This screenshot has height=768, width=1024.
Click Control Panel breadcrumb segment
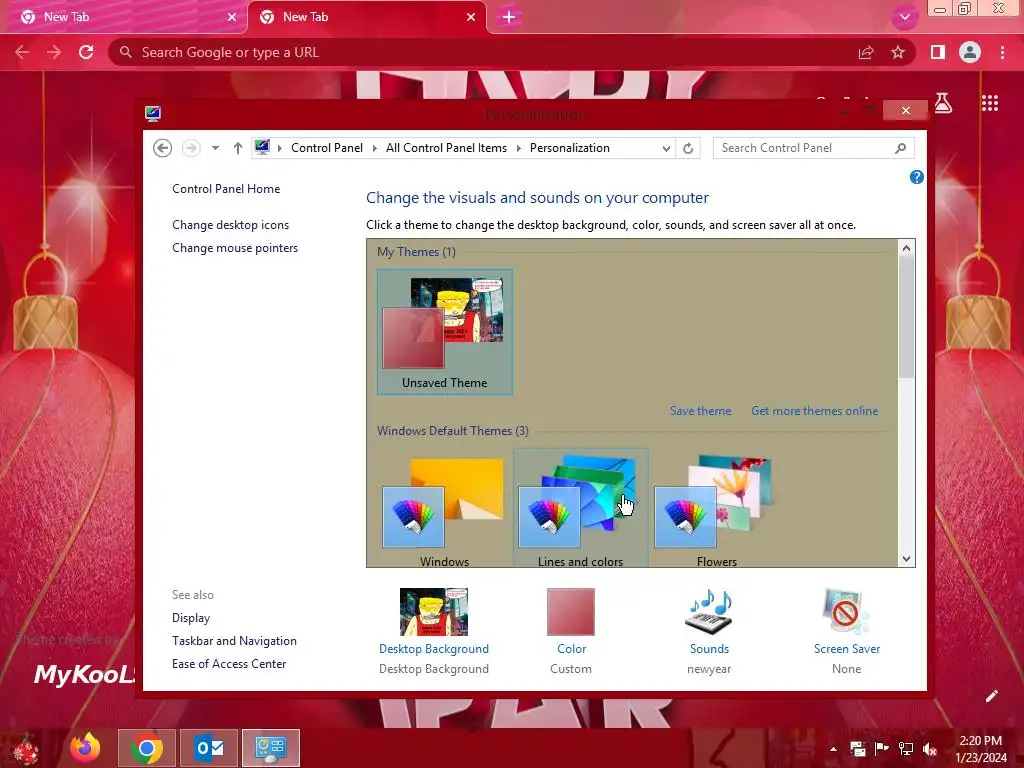coord(327,148)
